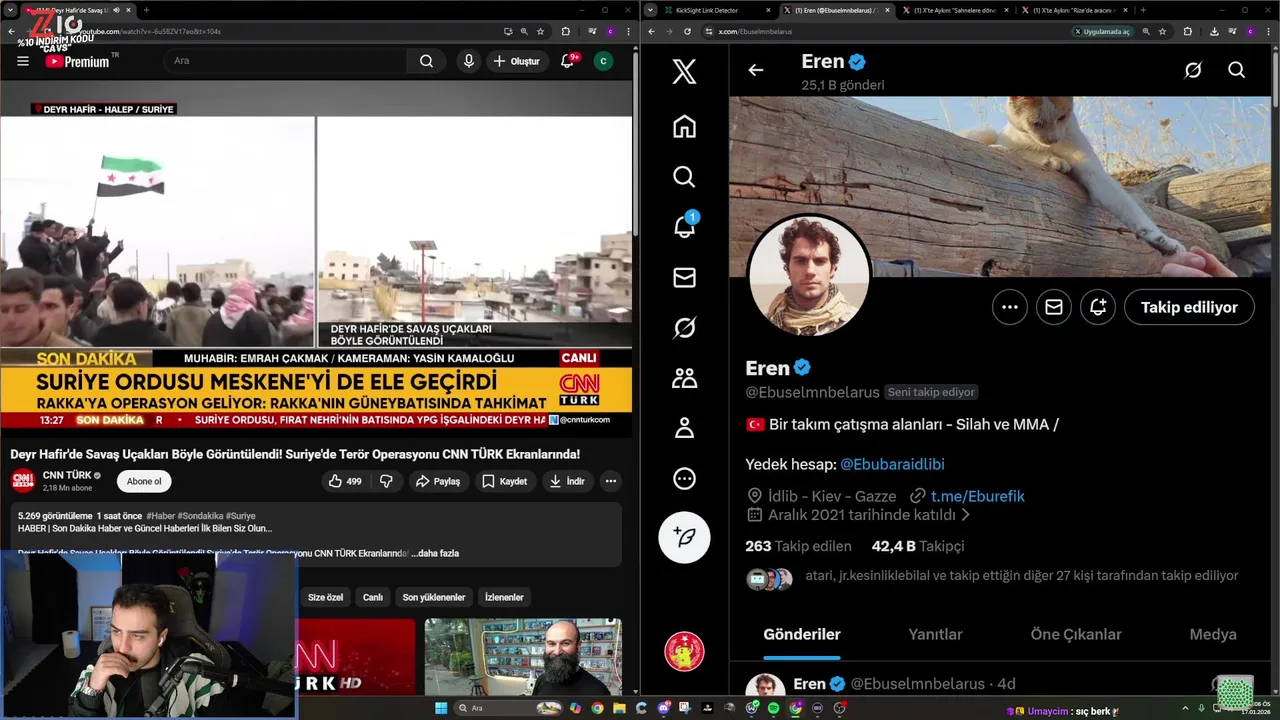Turn on post notifications for Eren
The height and width of the screenshot is (720, 1280).
click(x=1098, y=307)
